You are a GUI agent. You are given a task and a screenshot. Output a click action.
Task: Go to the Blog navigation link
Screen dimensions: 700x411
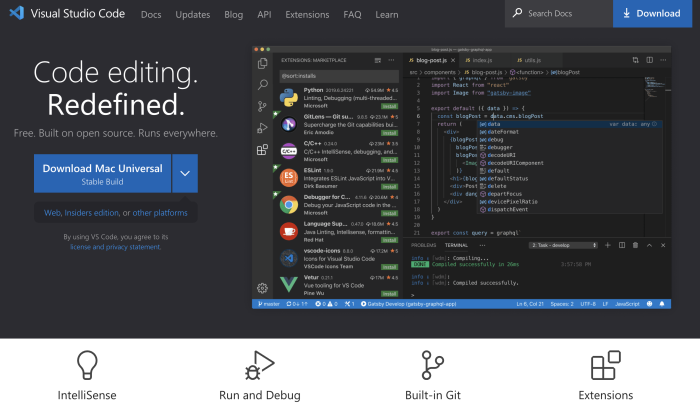(233, 15)
